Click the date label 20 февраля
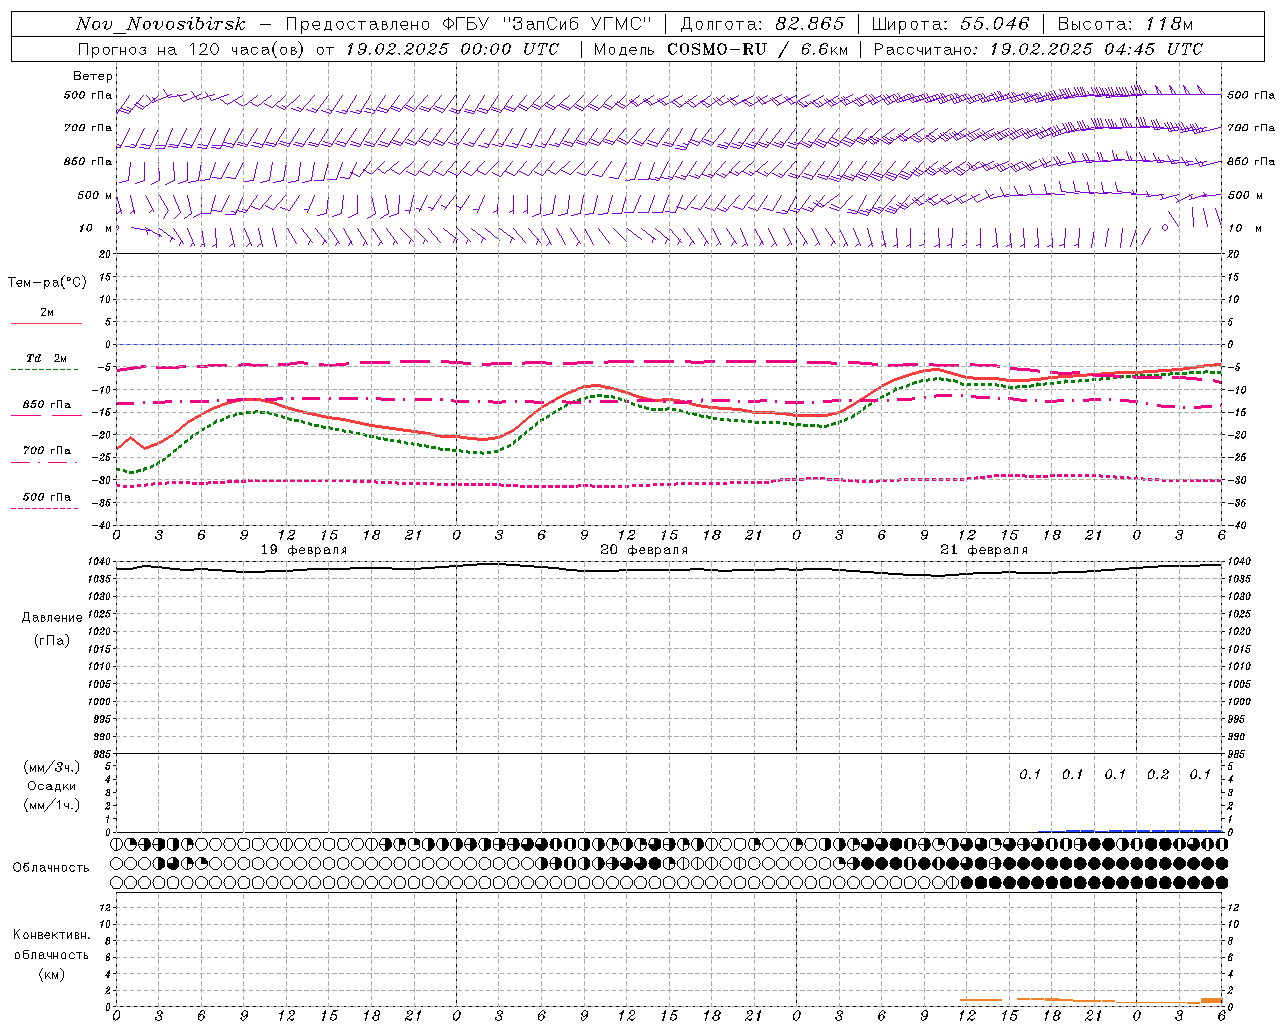 click(644, 550)
